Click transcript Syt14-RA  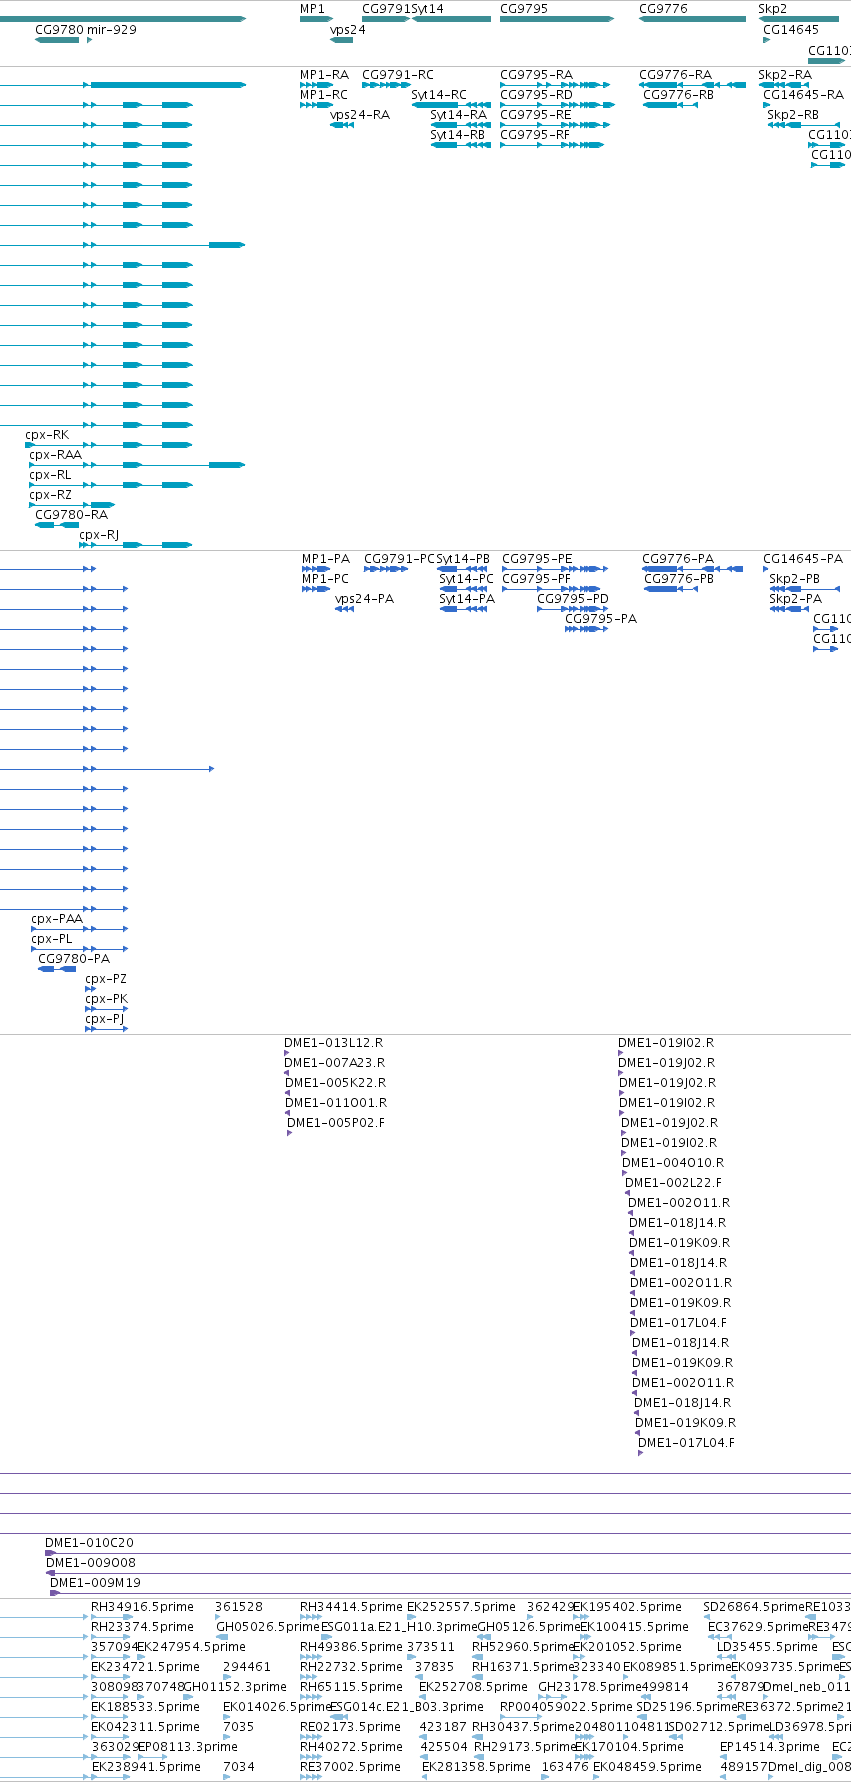pos(458,115)
